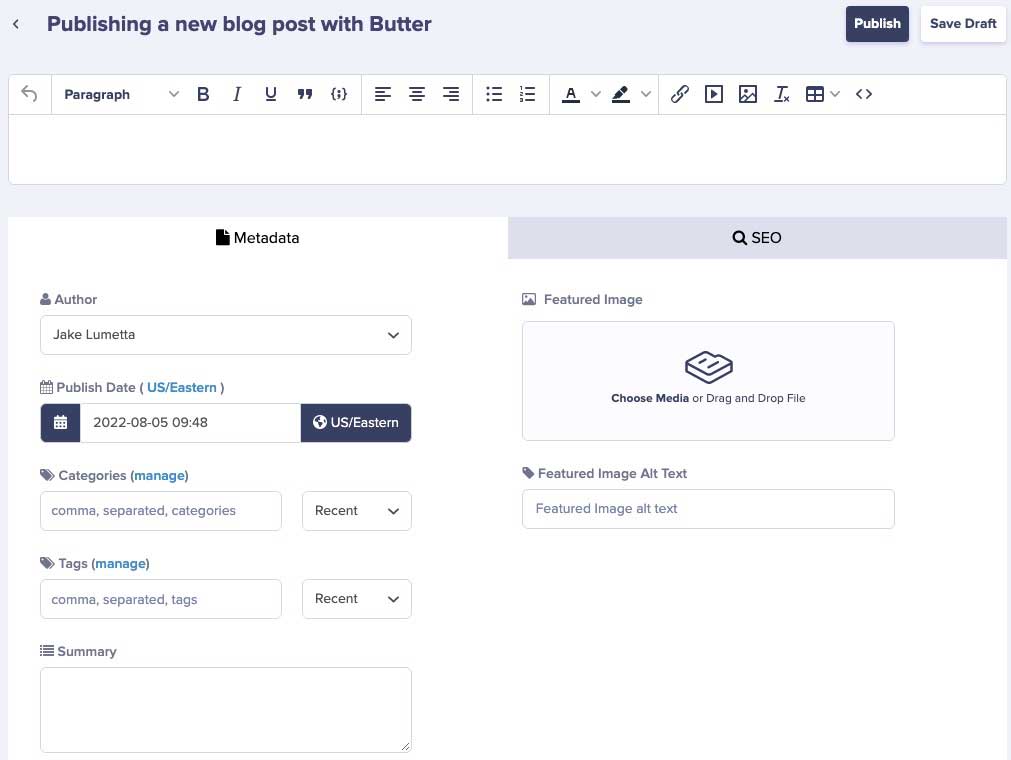Click the Publish button
Image resolution: width=1011 pixels, height=760 pixels.
(x=877, y=24)
